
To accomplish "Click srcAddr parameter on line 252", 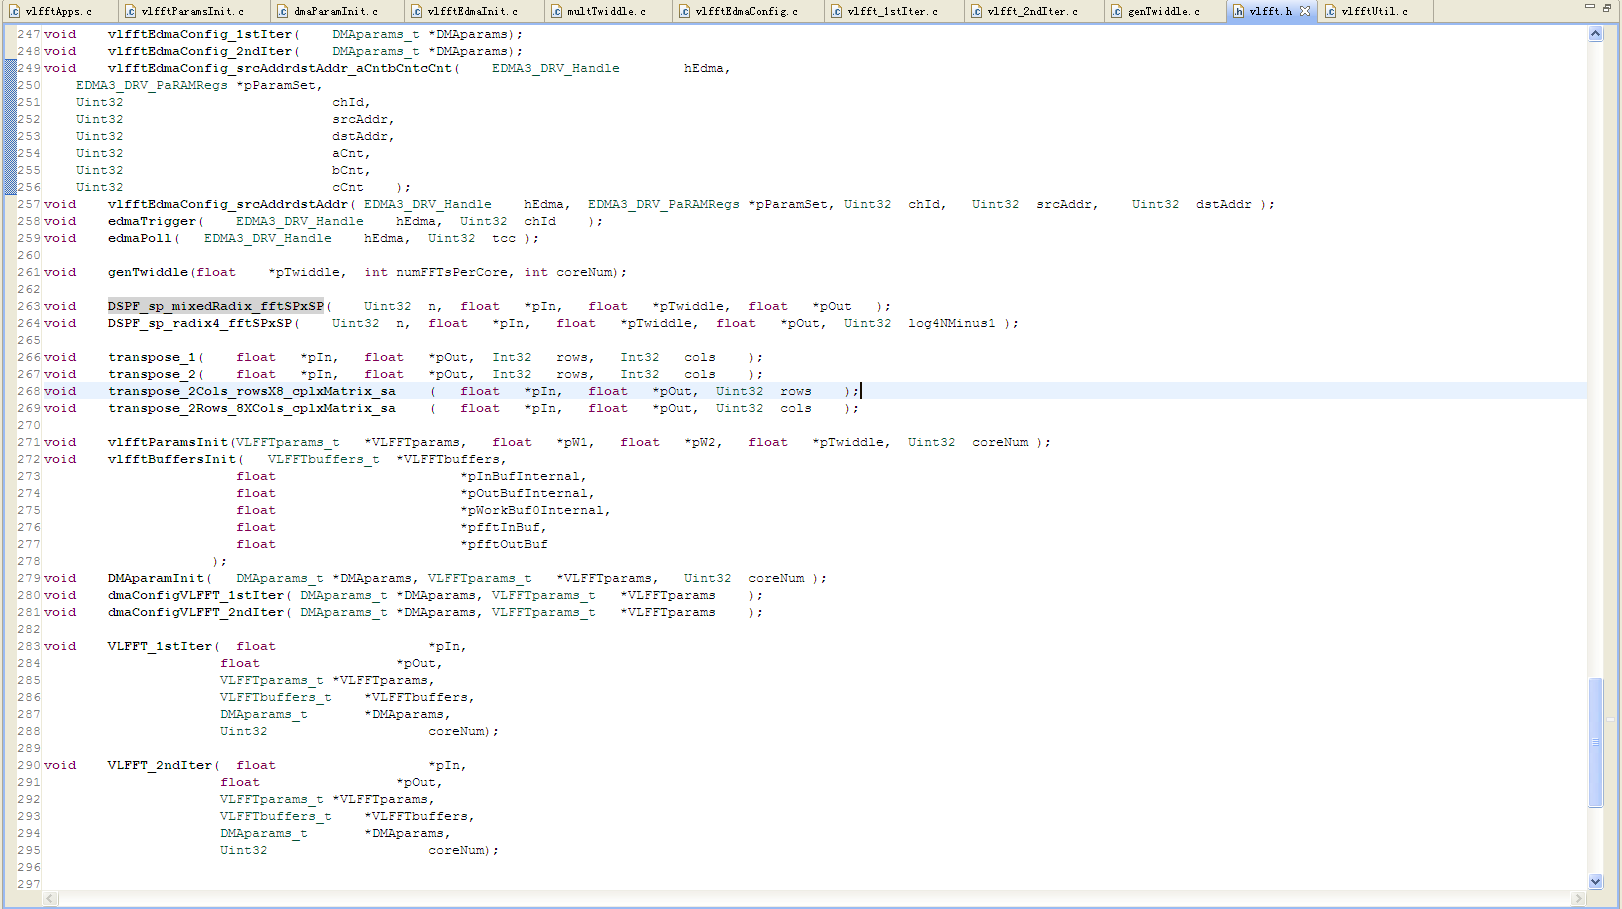I will [360, 119].
